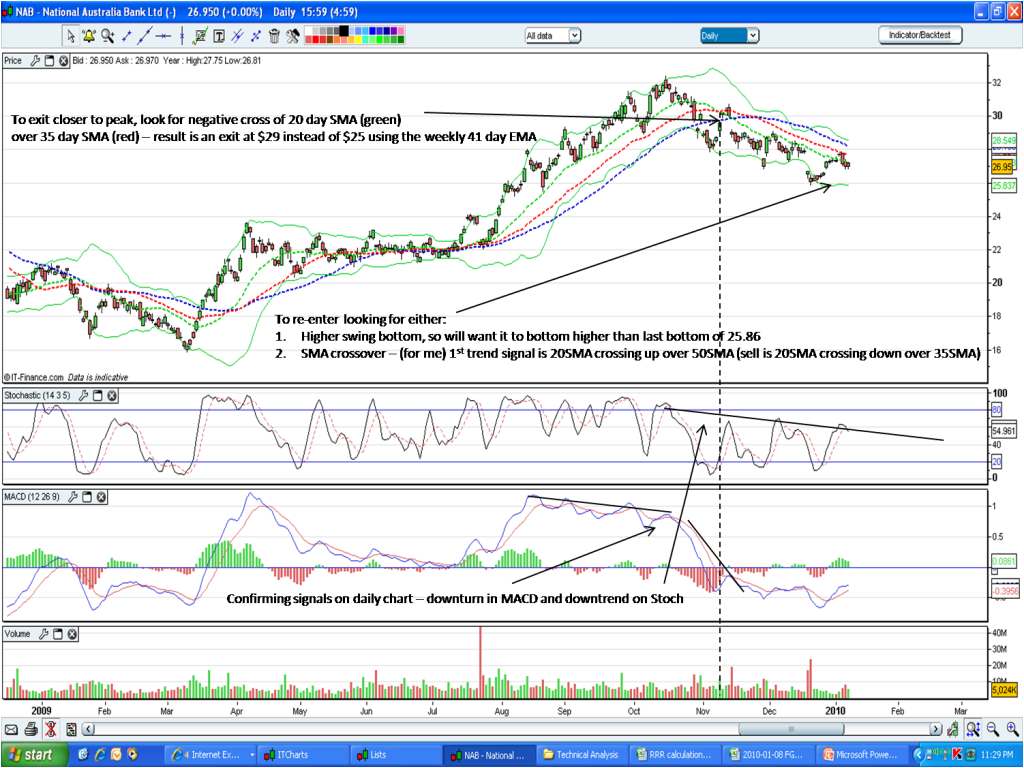Click the data list icon beside scrollbar
Viewport: 1024px width, 768px height.
click(71, 729)
